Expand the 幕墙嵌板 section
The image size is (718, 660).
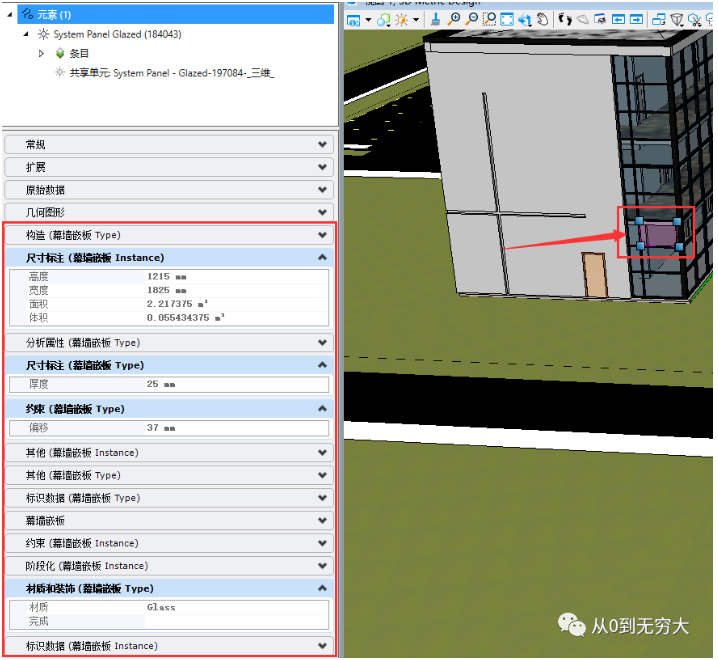(169, 520)
